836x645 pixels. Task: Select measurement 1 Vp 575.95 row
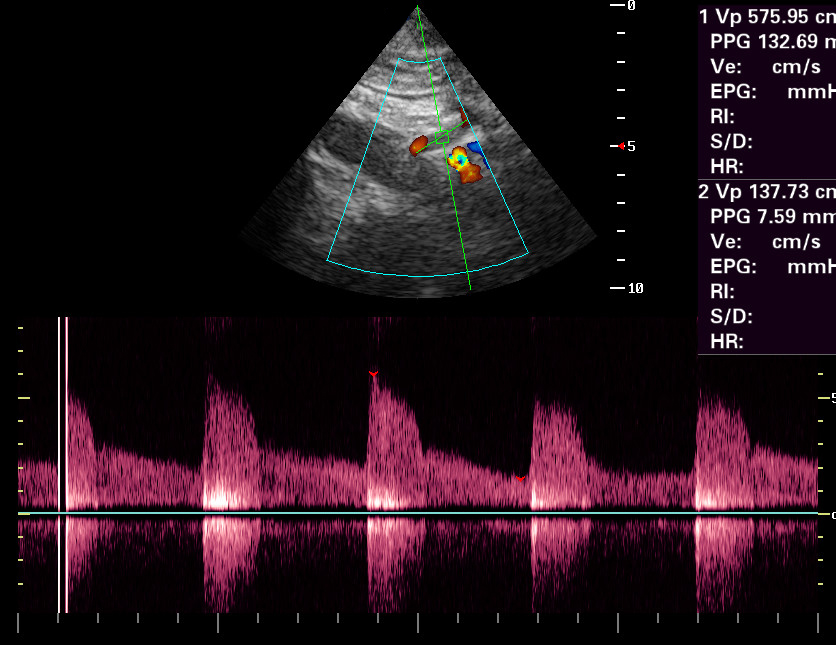click(x=766, y=16)
